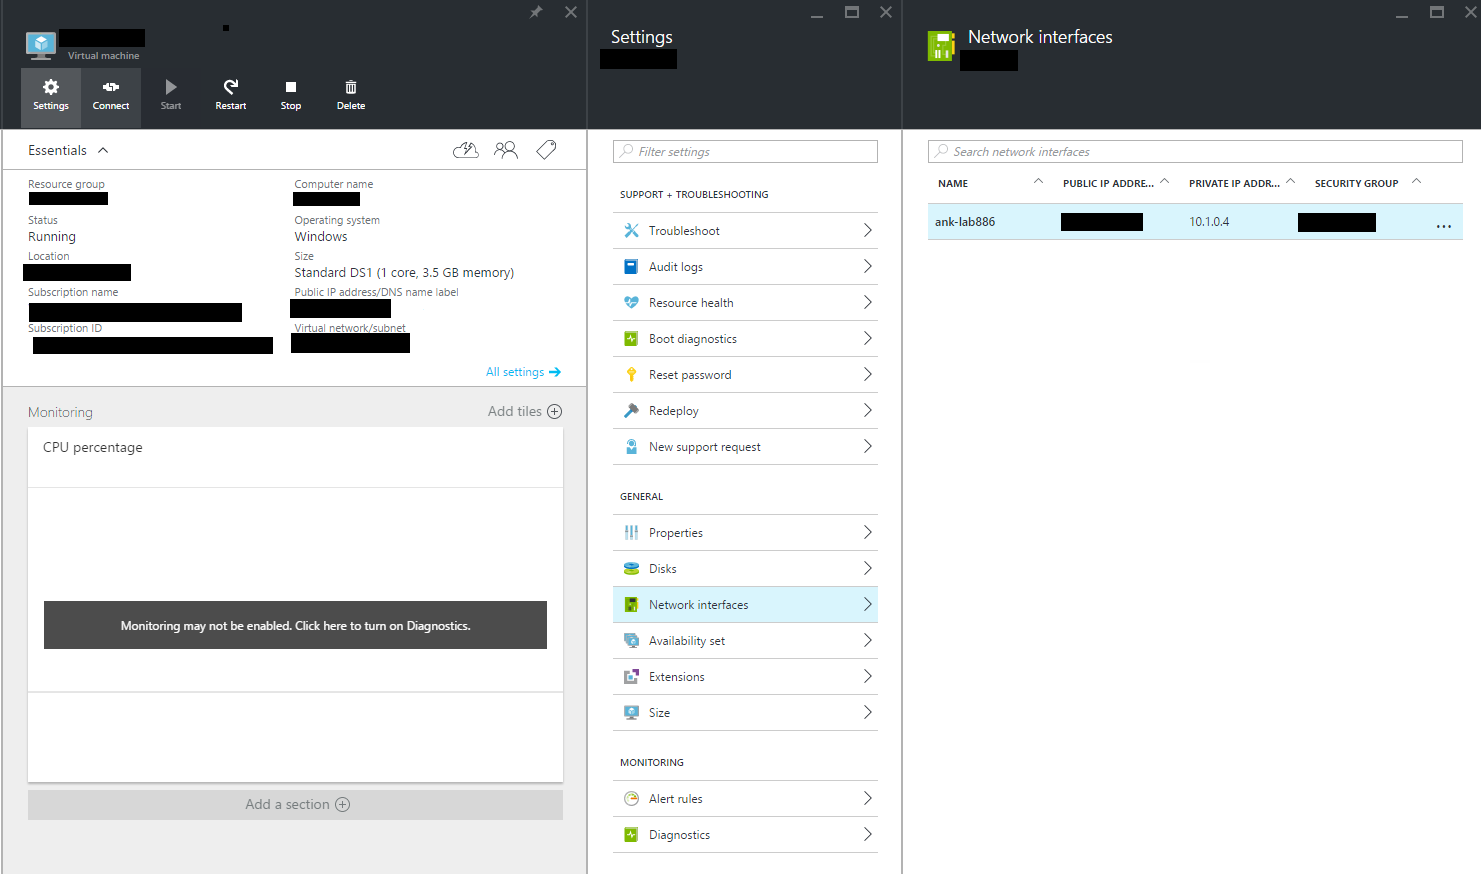This screenshot has height=874, width=1481.
Task: Open Audit logs setting
Action: pos(745,267)
